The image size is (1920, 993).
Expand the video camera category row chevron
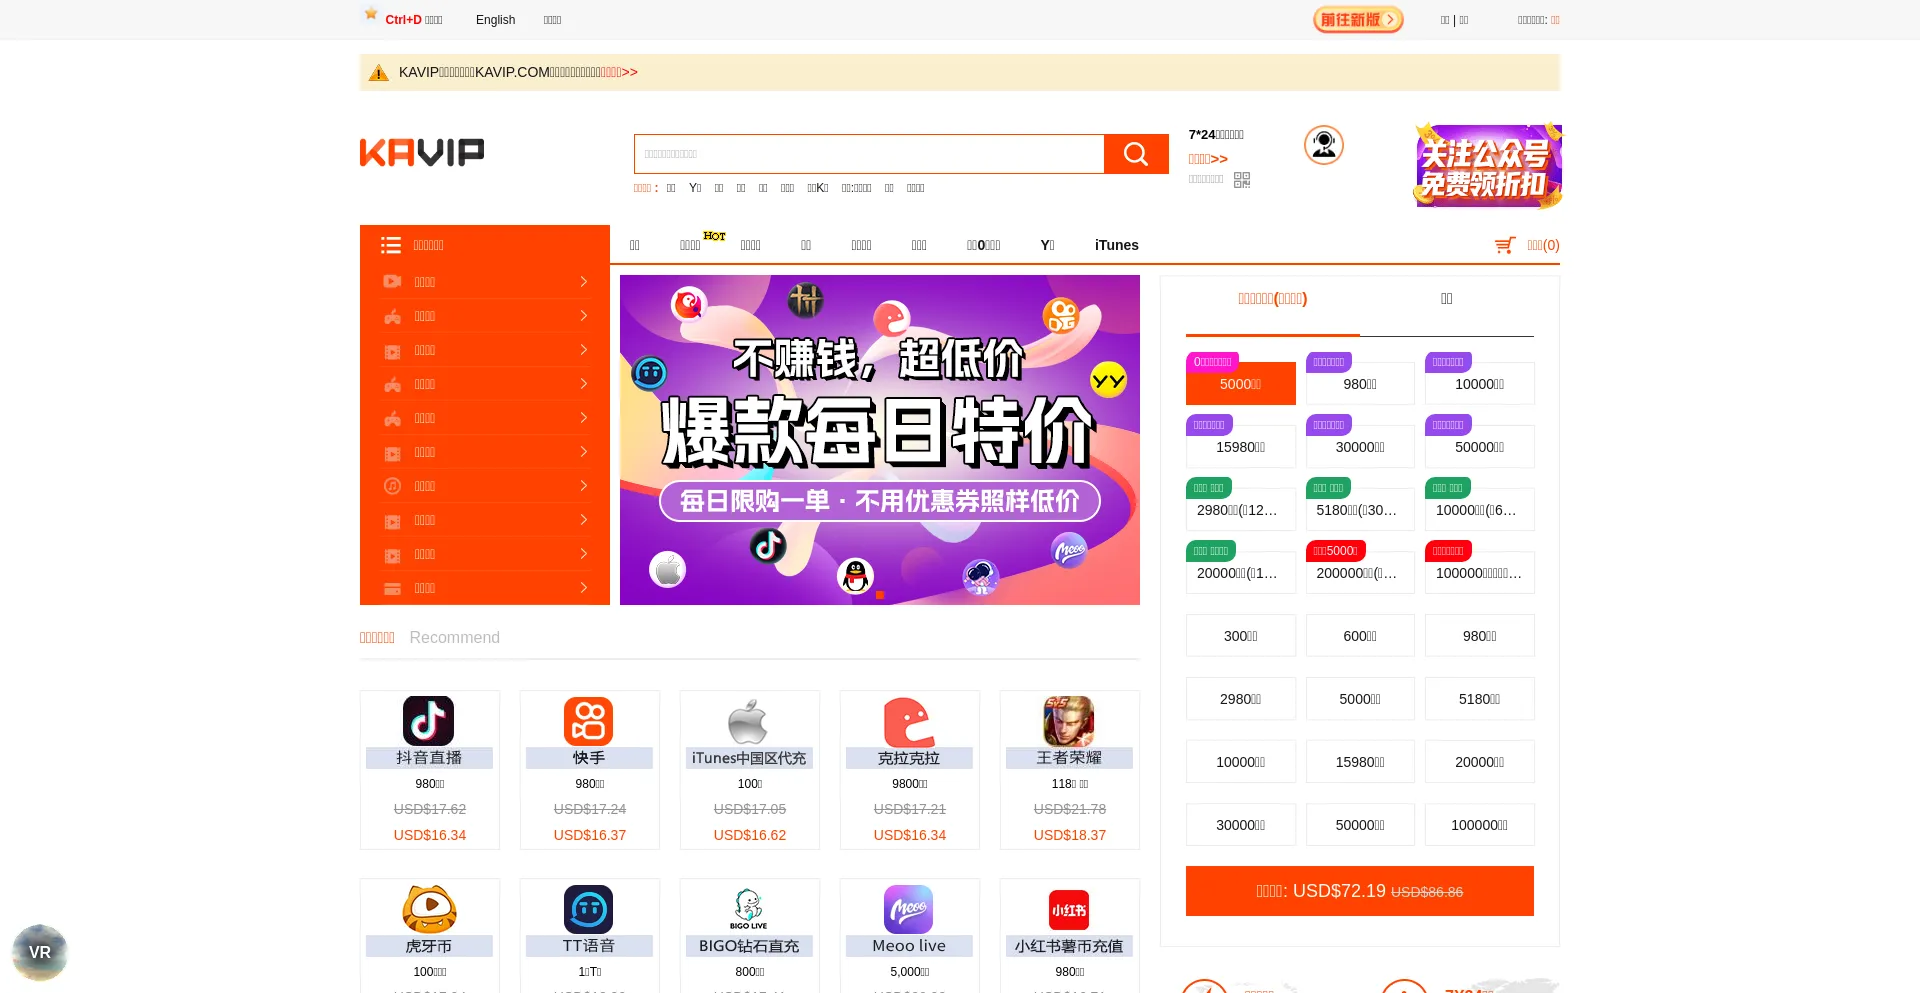click(584, 282)
